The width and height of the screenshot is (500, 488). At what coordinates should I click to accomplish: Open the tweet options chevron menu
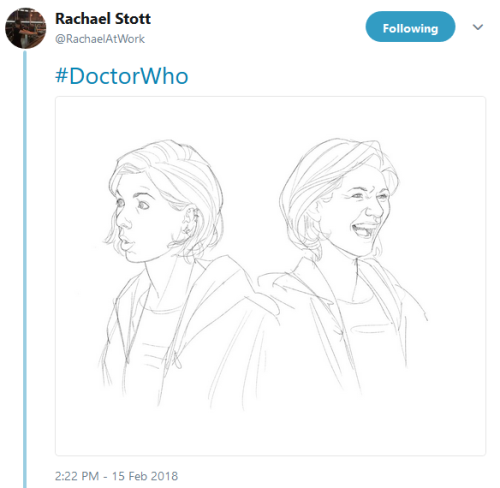pyautogui.click(x=478, y=27)
